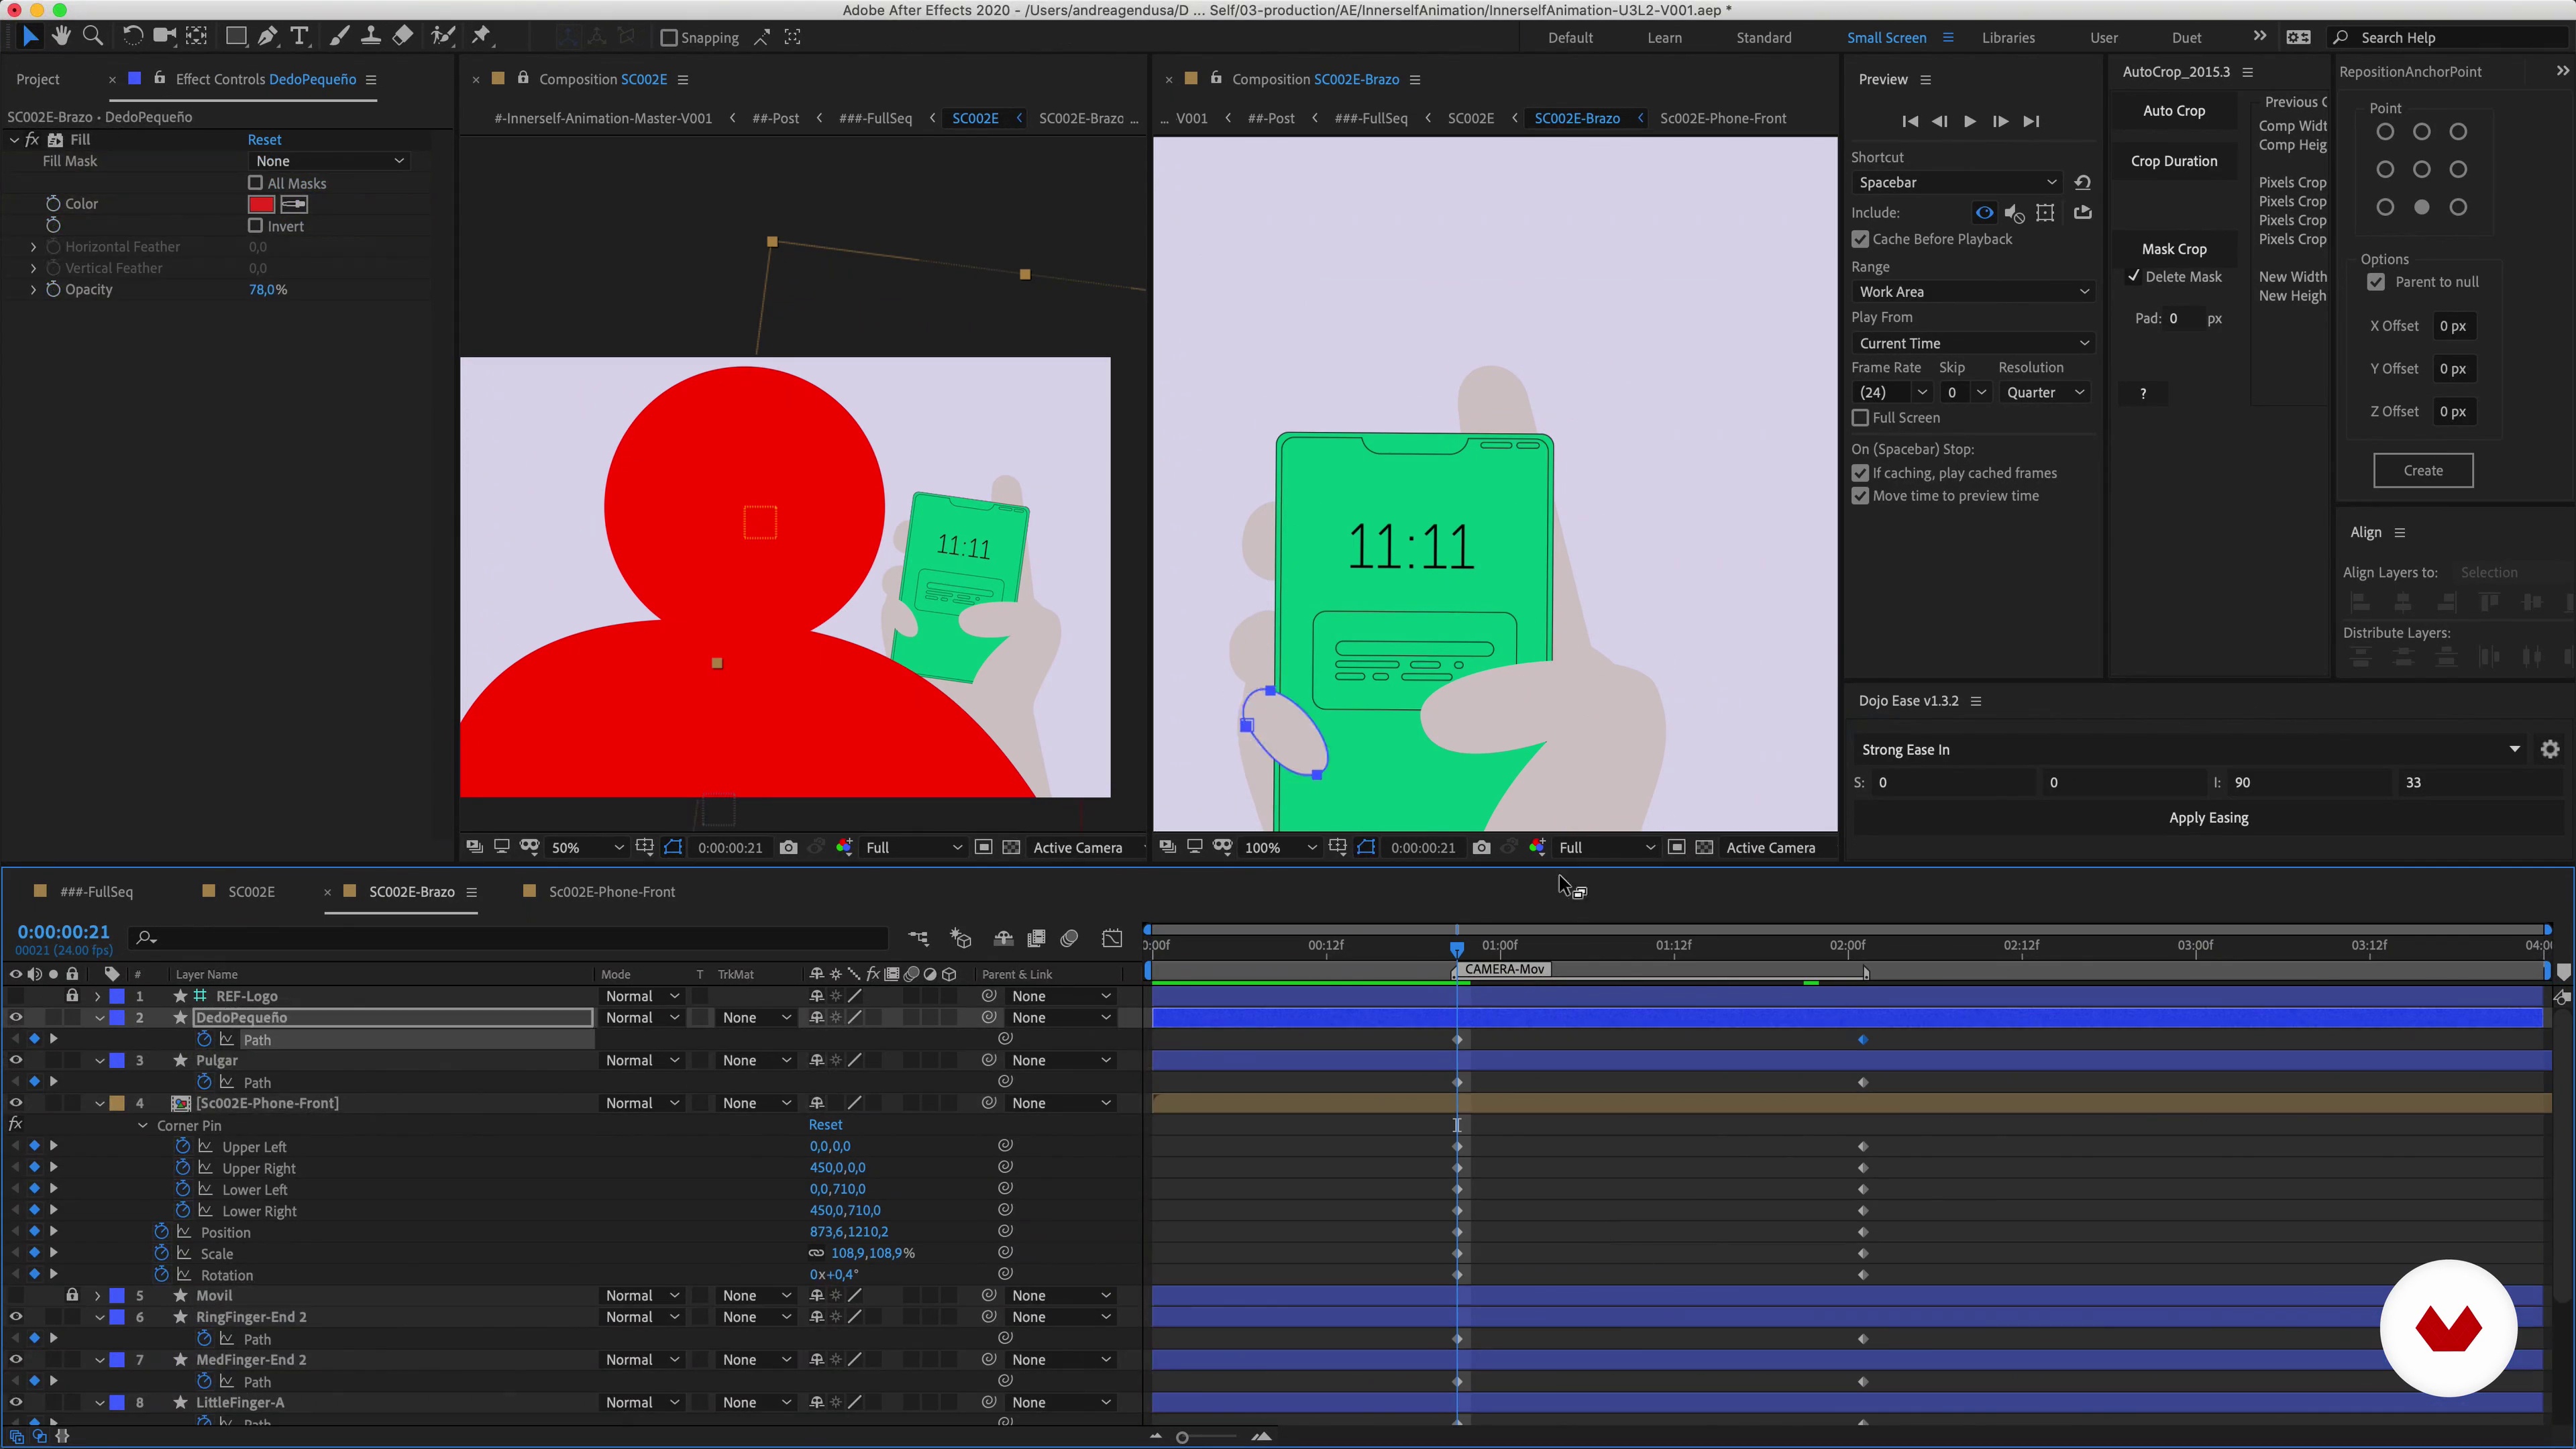Click the Apply Easing button
2576x1449 pixels.
[2208, 818]
